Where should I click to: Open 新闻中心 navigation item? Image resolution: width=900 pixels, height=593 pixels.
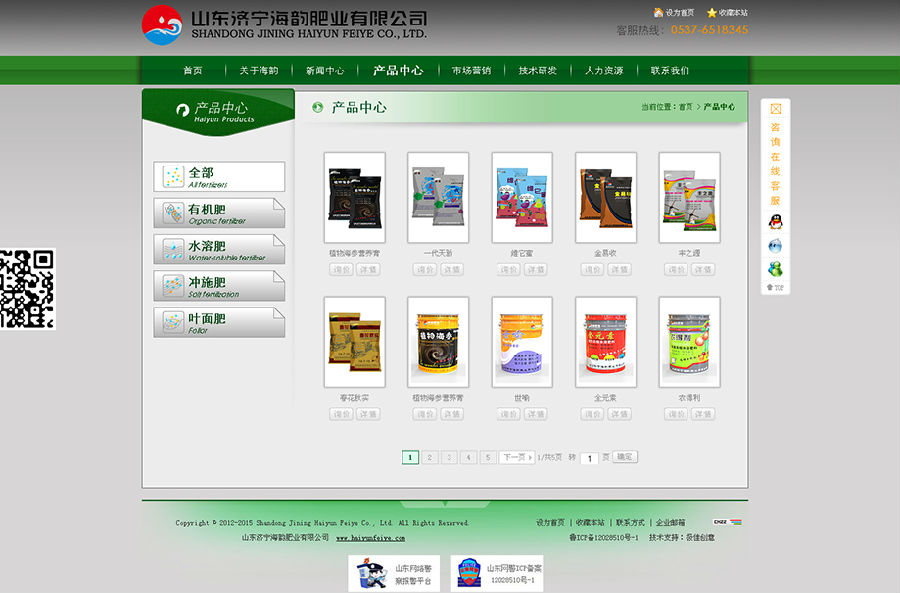(x=325, y=71)
